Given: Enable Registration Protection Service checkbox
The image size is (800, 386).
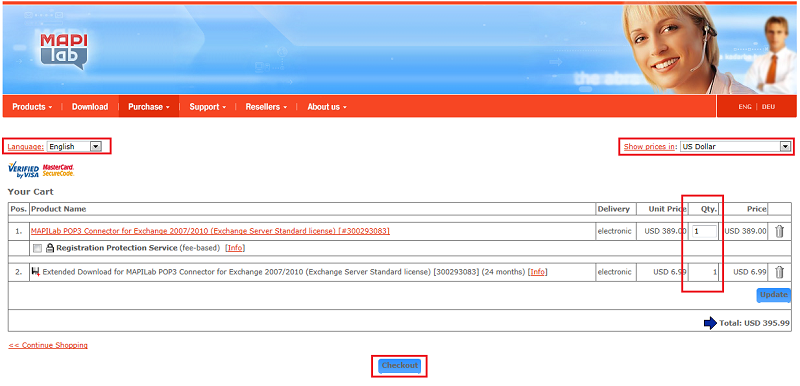Looking at the screenshot, I should (x=37, y=248).
